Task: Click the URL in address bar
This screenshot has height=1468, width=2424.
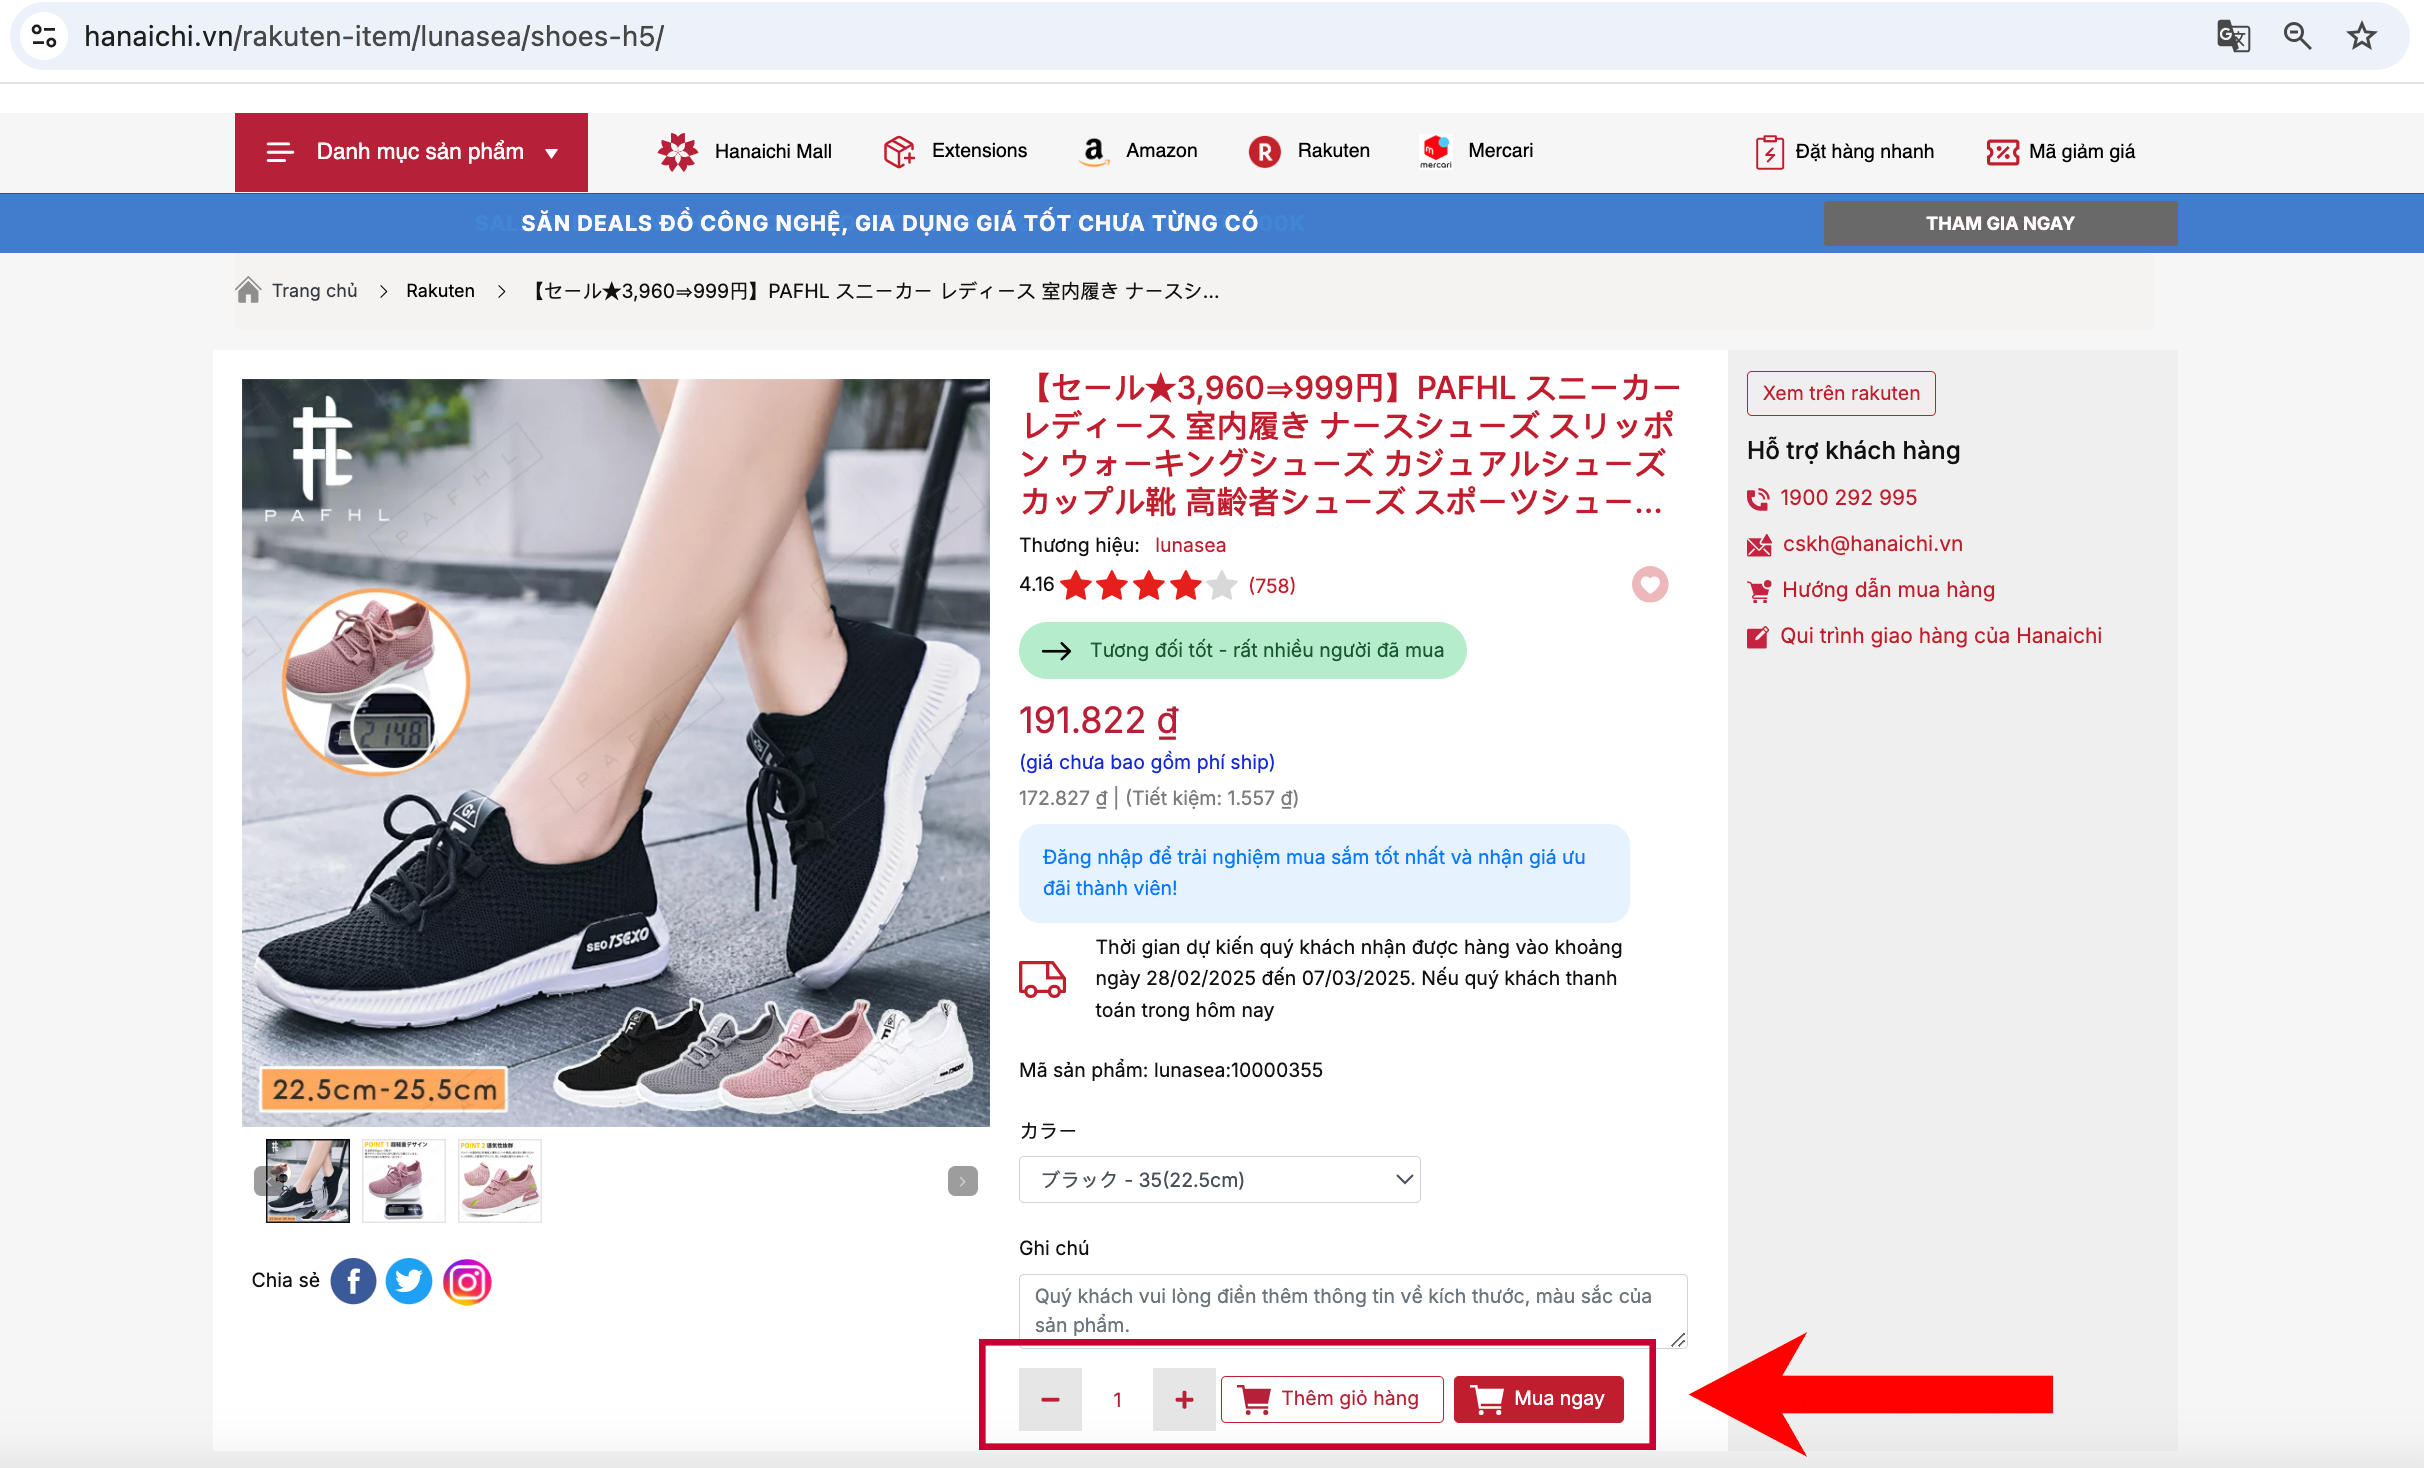Action: tap(374, 37)
